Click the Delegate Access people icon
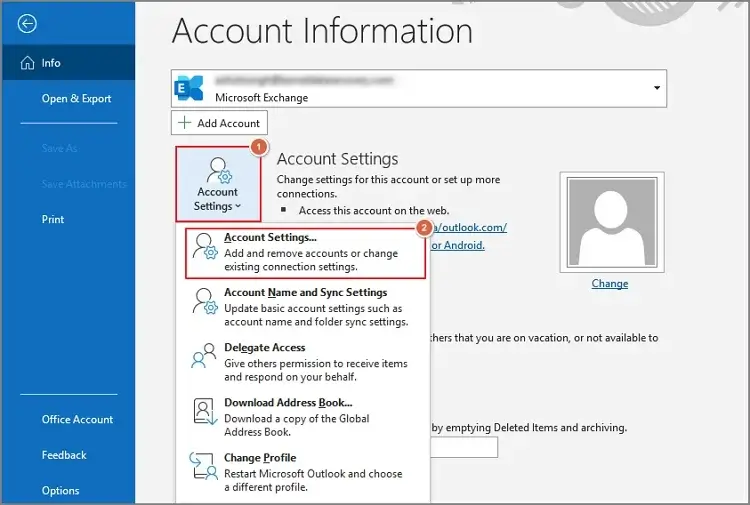Viewport: 750px width, 505px height. click(204, 356)
